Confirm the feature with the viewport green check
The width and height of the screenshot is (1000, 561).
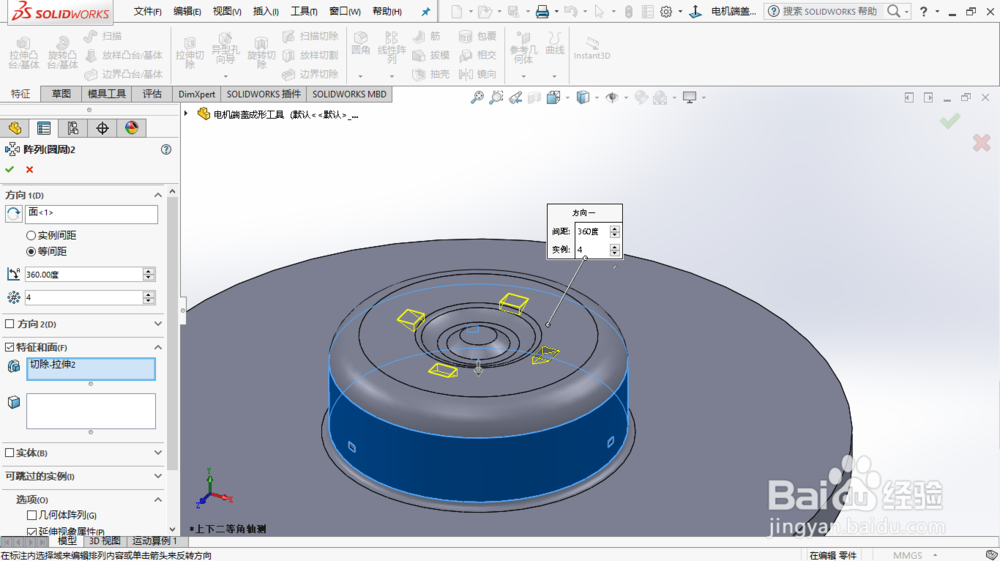point(950,120)
